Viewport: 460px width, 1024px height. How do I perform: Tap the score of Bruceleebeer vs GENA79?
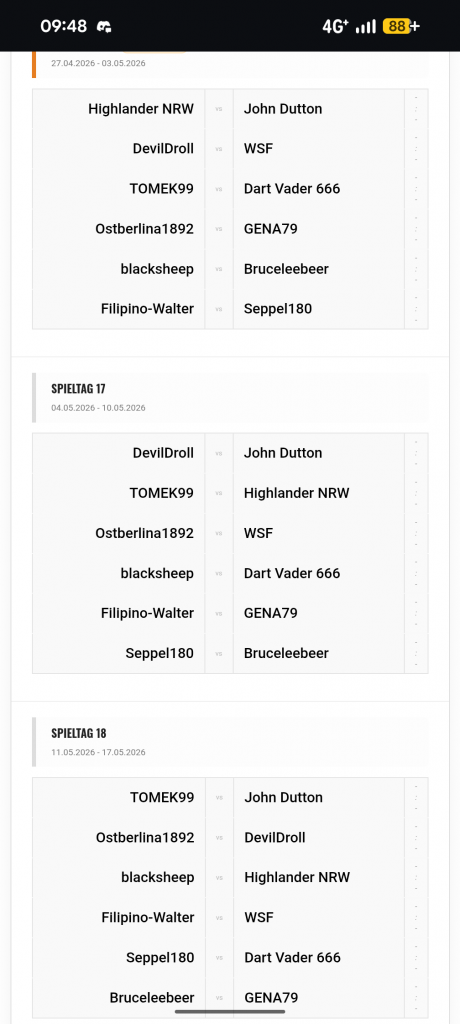coord(416,998)
